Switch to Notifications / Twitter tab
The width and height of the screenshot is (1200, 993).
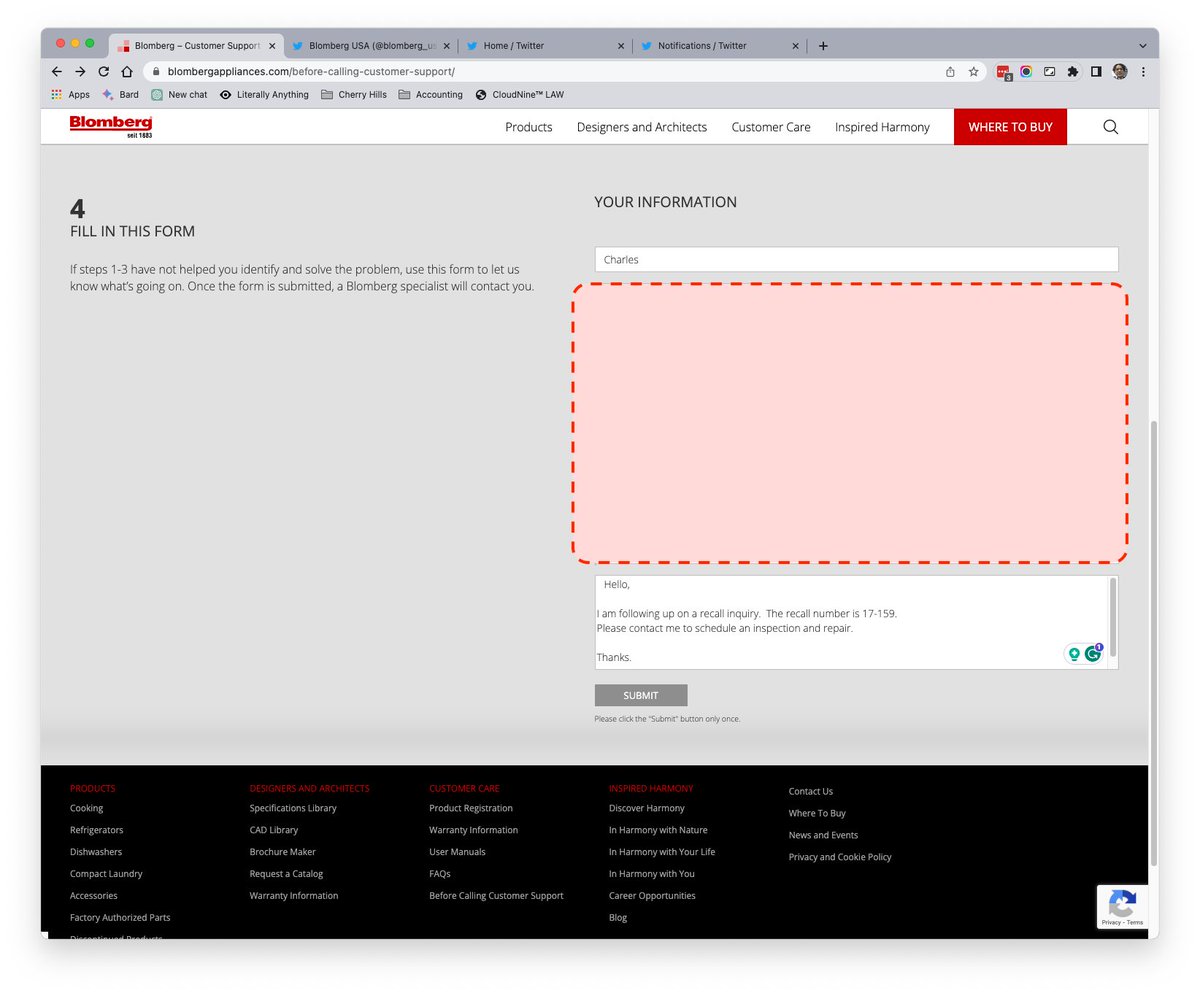pos(719,46)
